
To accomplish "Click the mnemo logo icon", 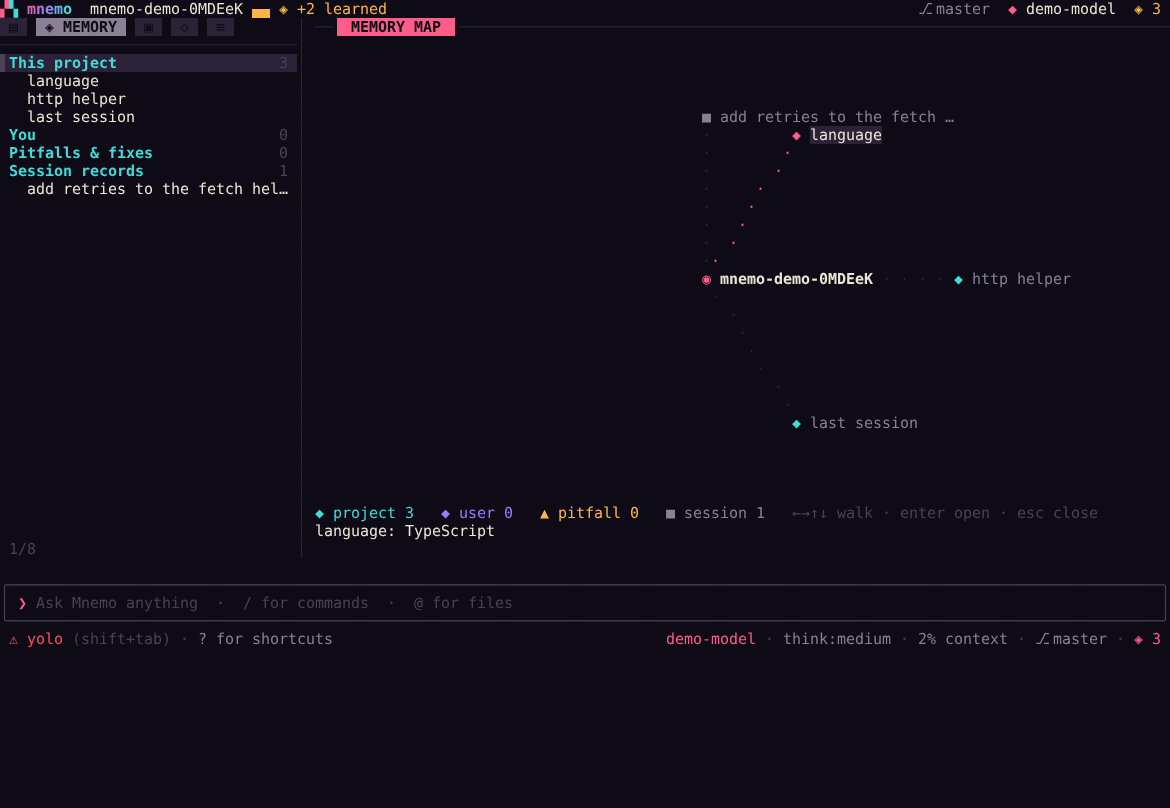I will coord(10,9).
